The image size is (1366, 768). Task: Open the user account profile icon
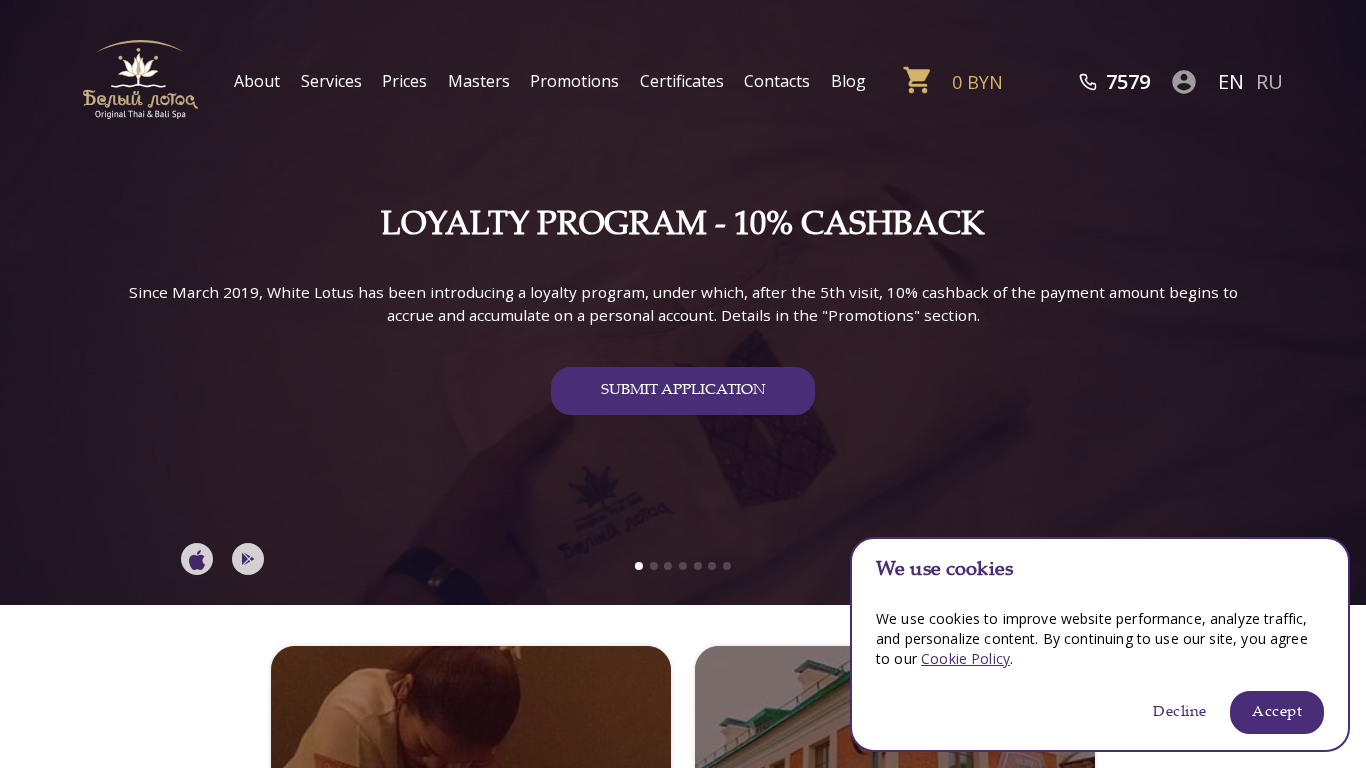(x=1184, y=82)
